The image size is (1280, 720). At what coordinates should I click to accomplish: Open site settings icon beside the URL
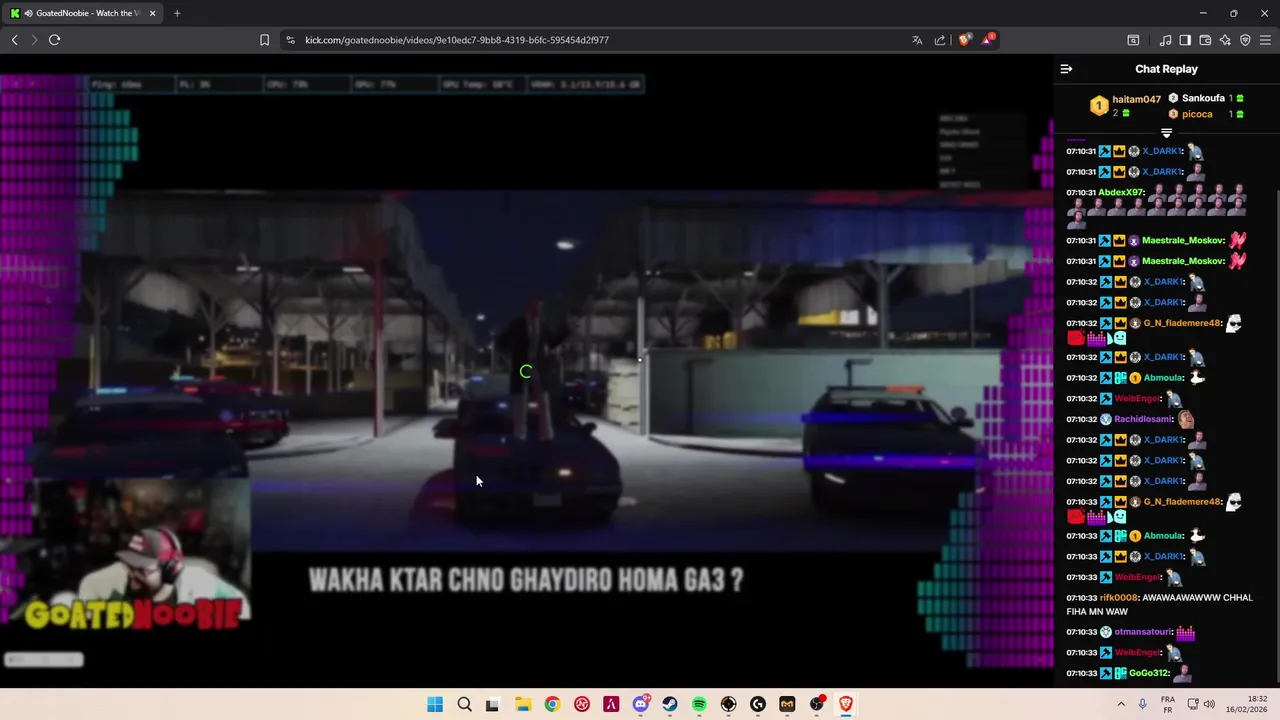pos(290,40)
